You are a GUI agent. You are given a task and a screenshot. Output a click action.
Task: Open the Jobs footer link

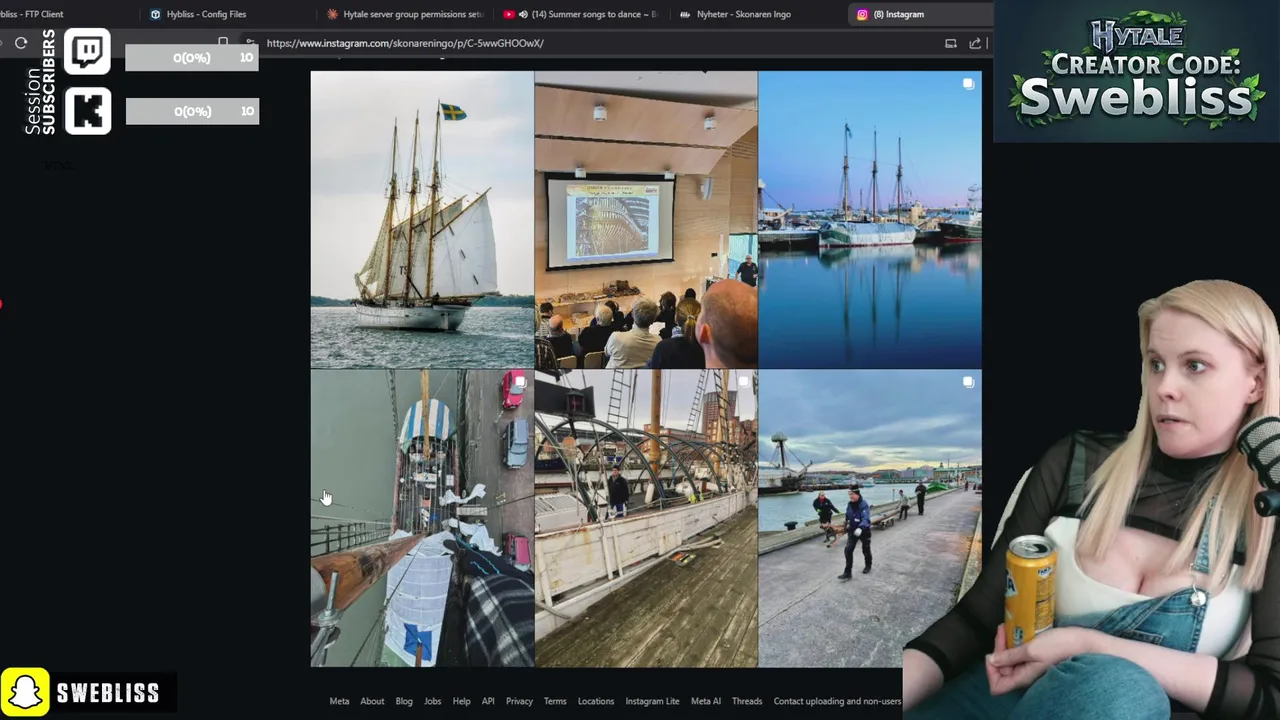click(432, 701)
